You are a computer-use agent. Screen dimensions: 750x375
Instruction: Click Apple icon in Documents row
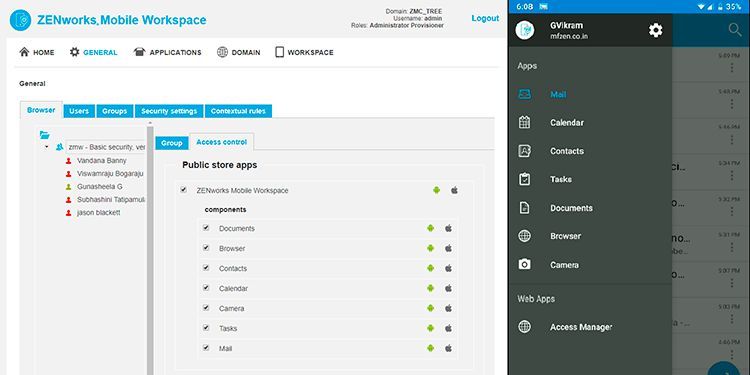[449, 228]
